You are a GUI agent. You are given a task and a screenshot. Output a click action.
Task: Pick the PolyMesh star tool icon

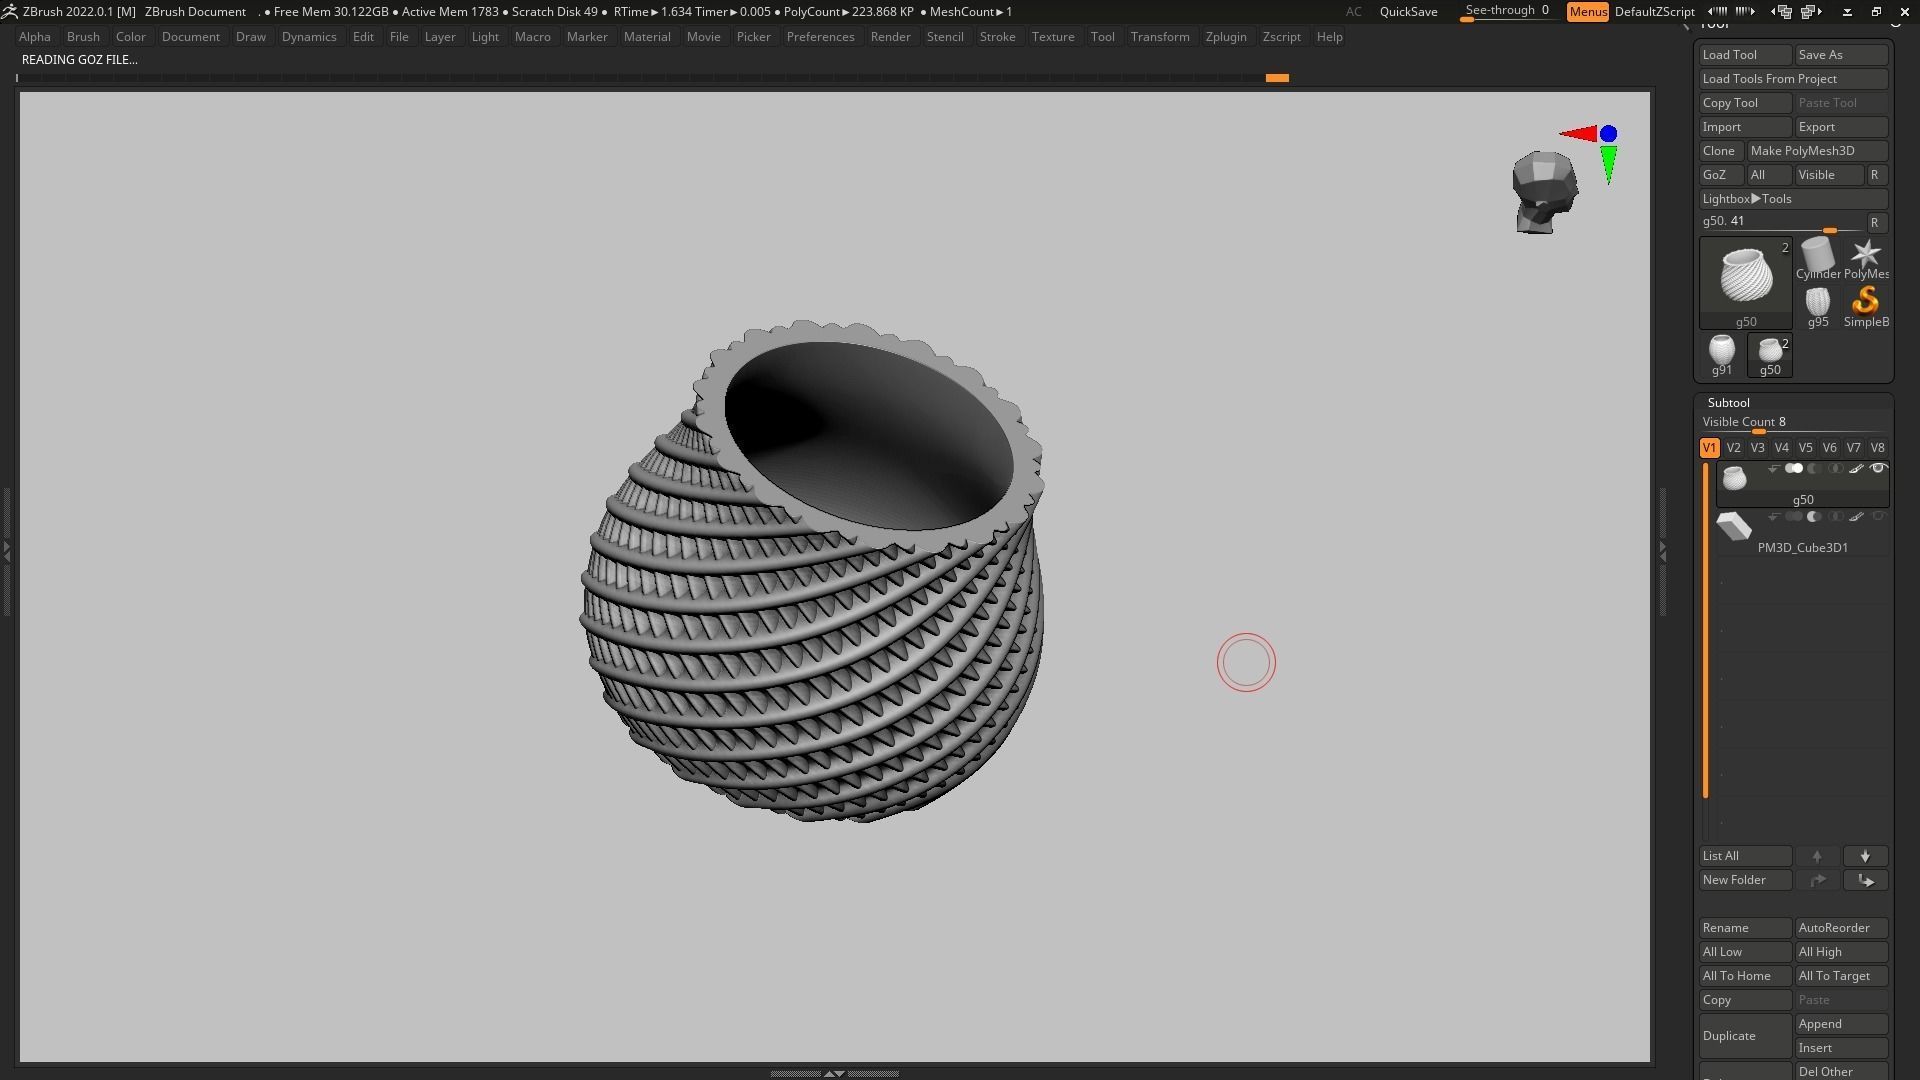click(1866, 258)
